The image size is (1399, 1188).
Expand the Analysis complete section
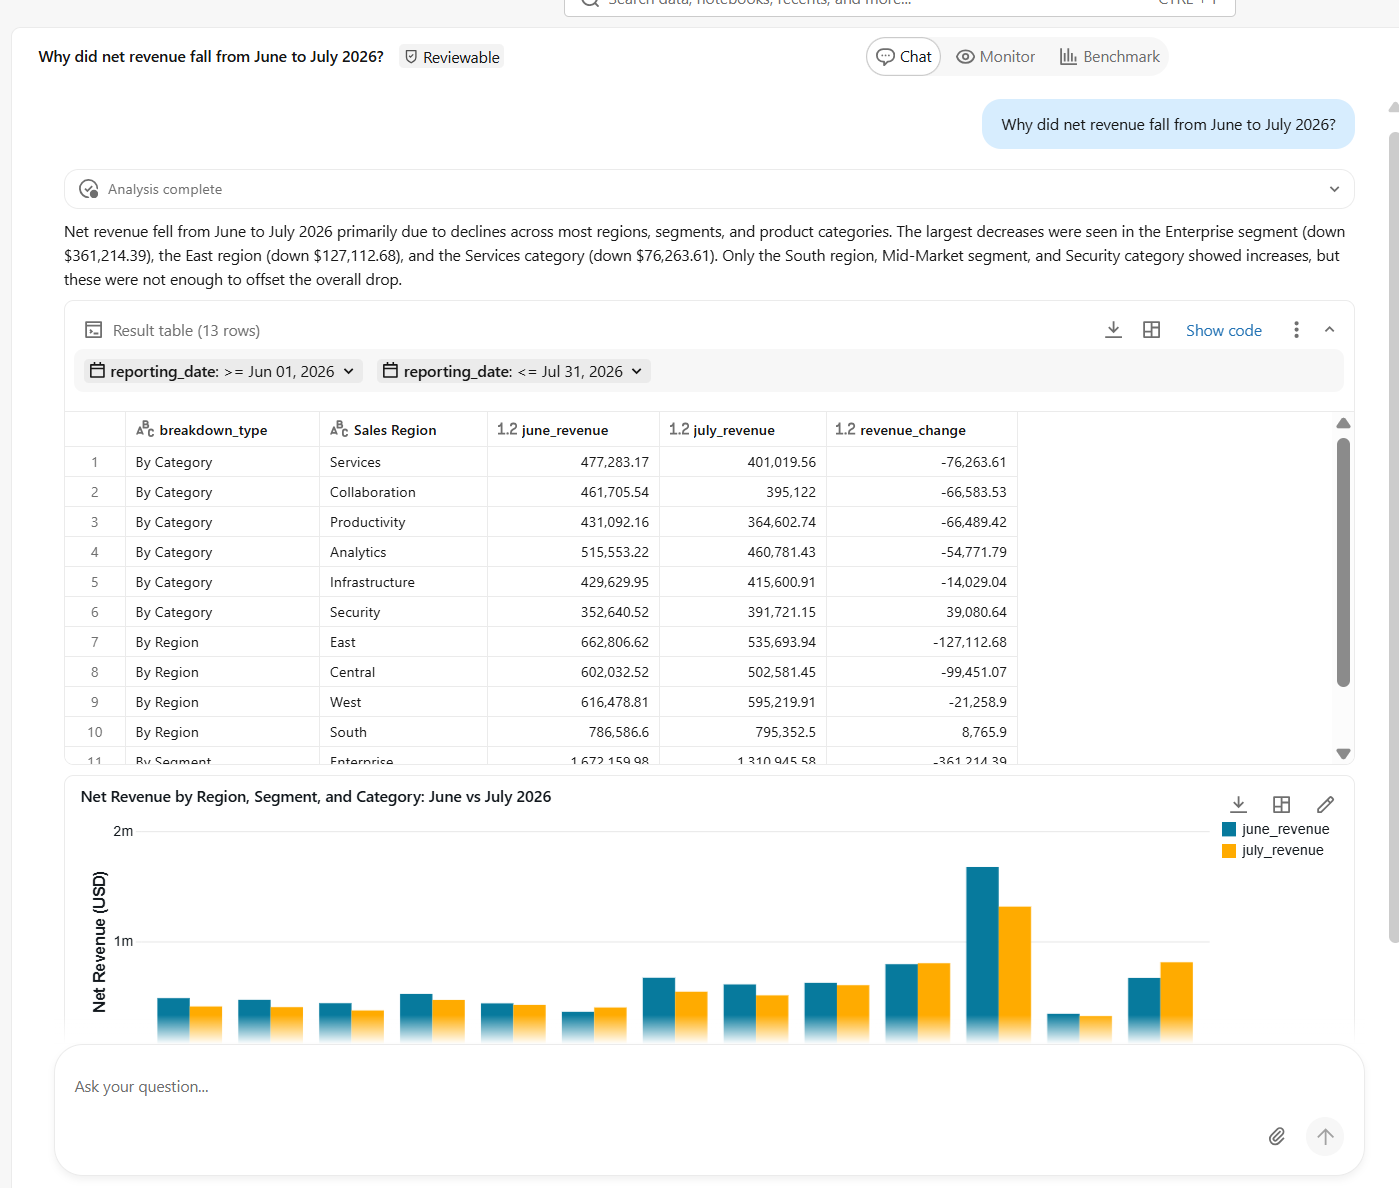(x=1334, y=189)
